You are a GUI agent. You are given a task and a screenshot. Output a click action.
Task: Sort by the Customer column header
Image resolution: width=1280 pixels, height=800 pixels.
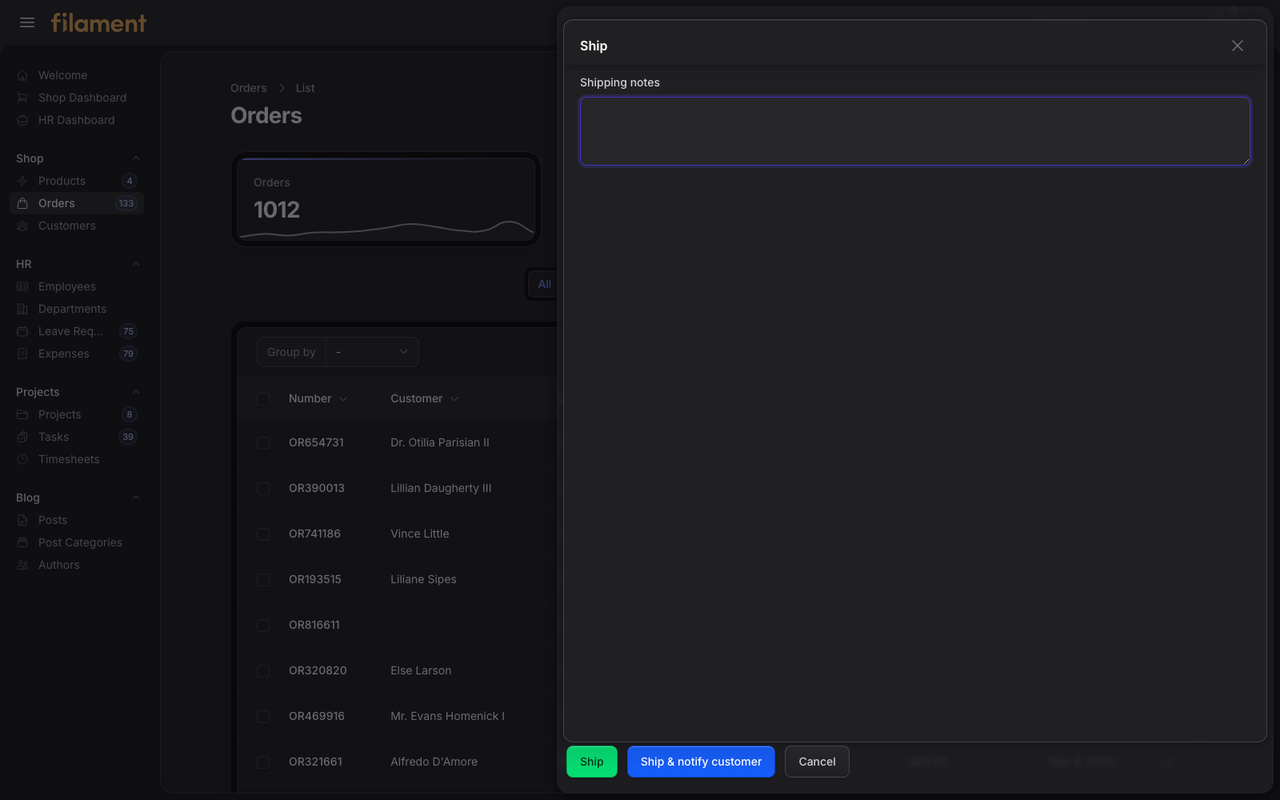424,399
